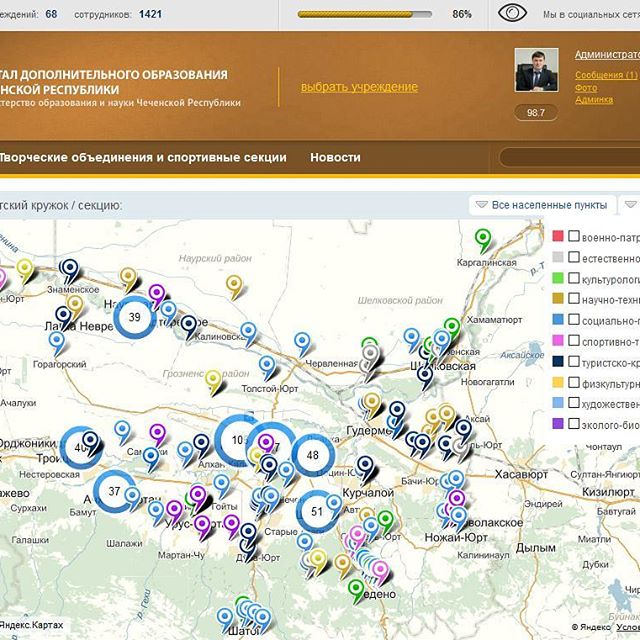Viewport: 640px width, 640px height.
Task: Expand the 'Все населенные пункты' dropdown
Action: pyautogui.click(x=541, y=205)
